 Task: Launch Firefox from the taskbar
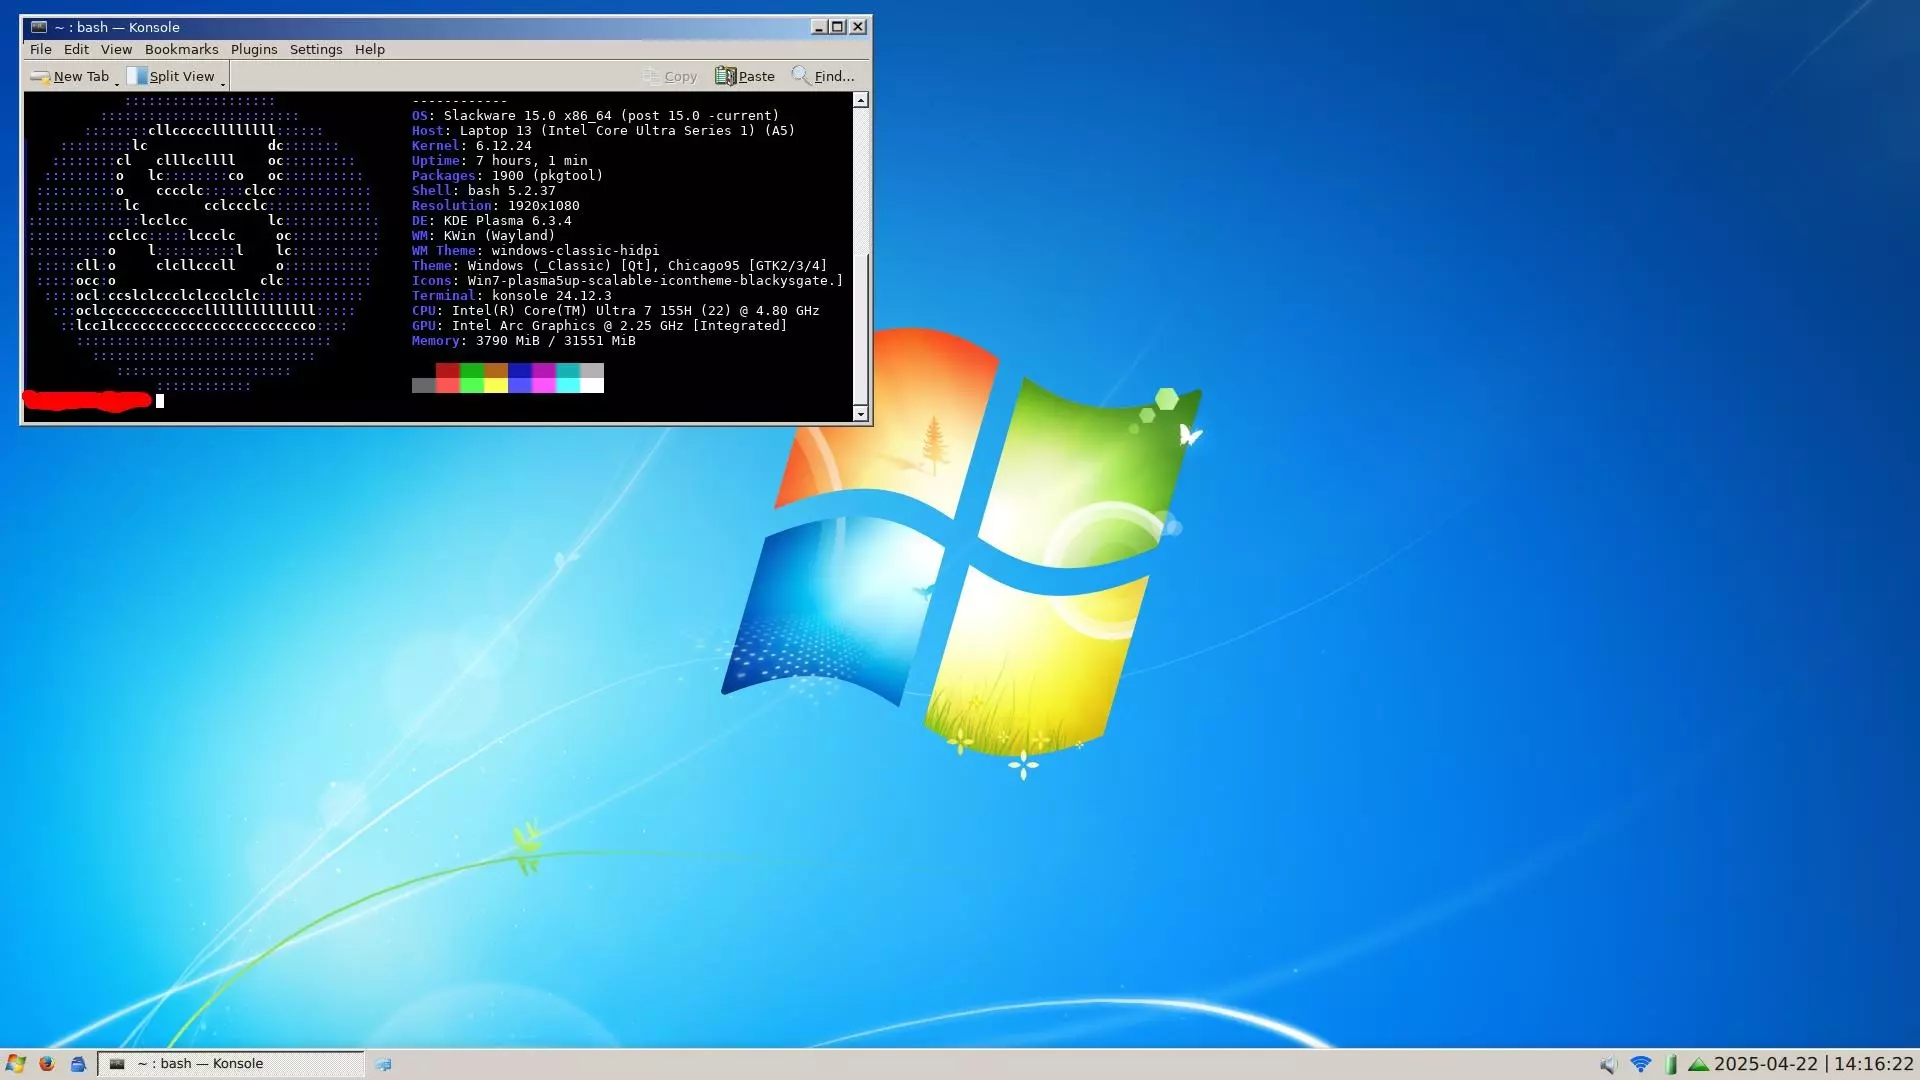point(47,1064)
